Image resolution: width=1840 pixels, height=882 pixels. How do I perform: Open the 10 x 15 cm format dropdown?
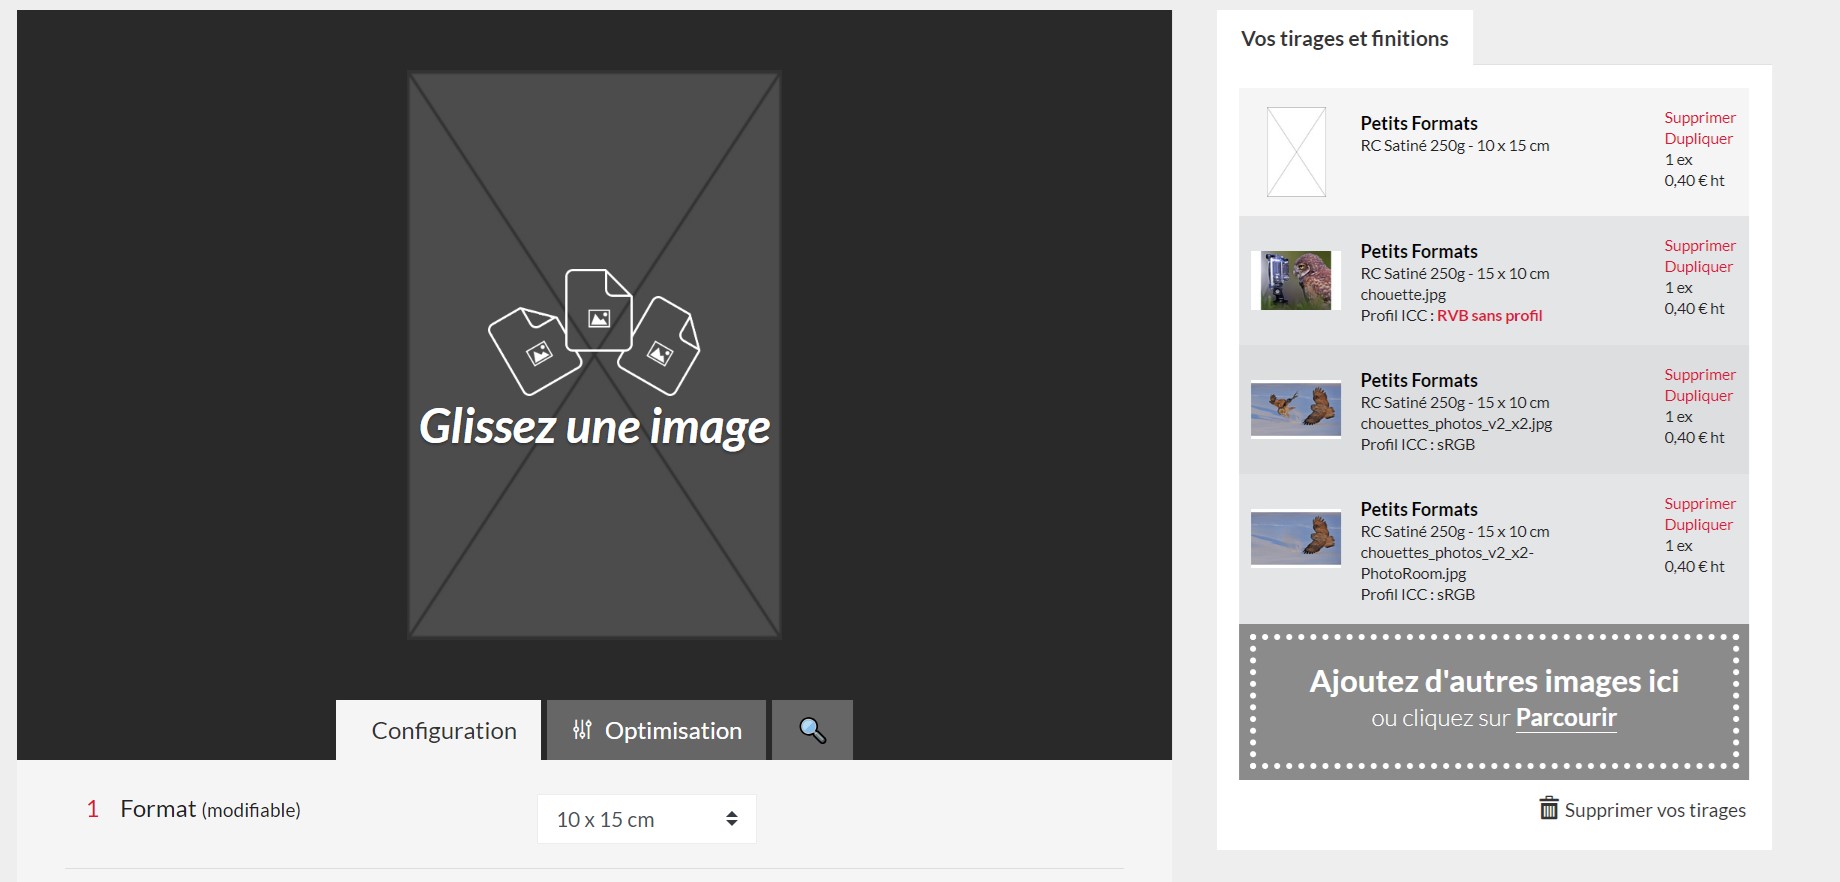coord(646,819)
